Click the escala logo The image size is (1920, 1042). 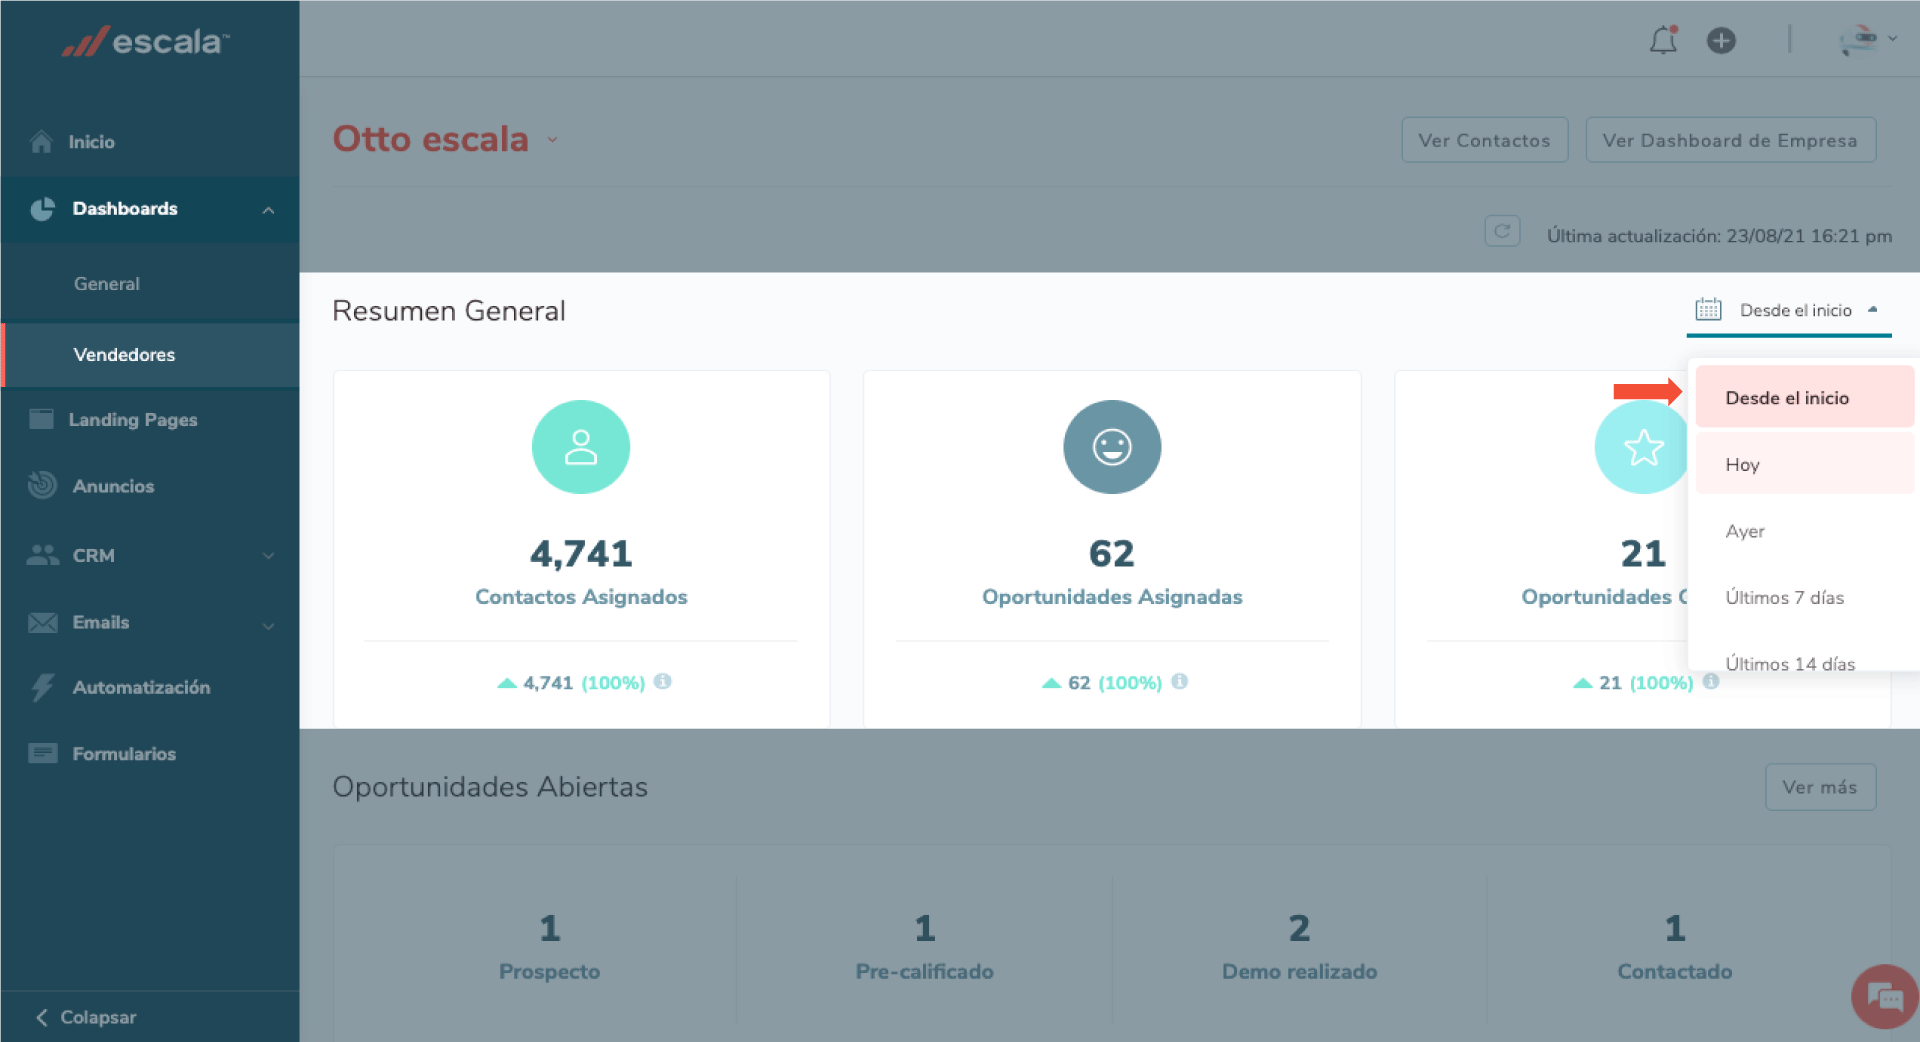(147, 42)
